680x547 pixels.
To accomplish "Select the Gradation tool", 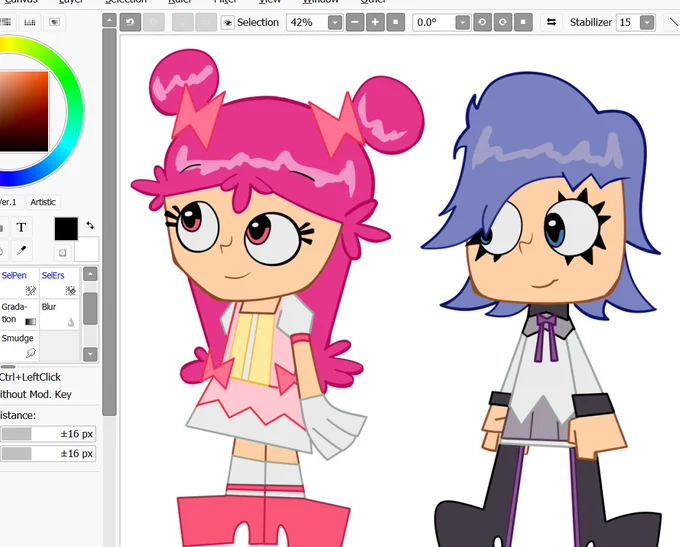I will [19, 314].
